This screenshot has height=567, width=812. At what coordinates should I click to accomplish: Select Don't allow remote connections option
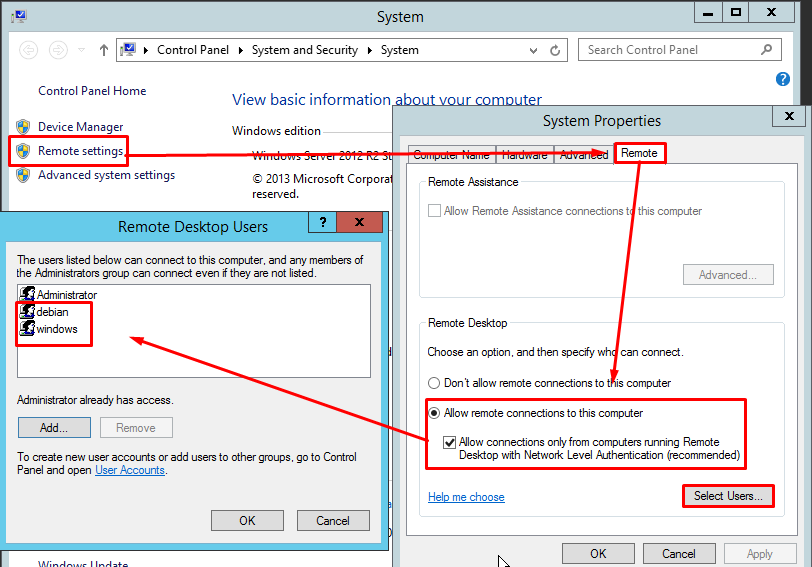pos(434,383)
